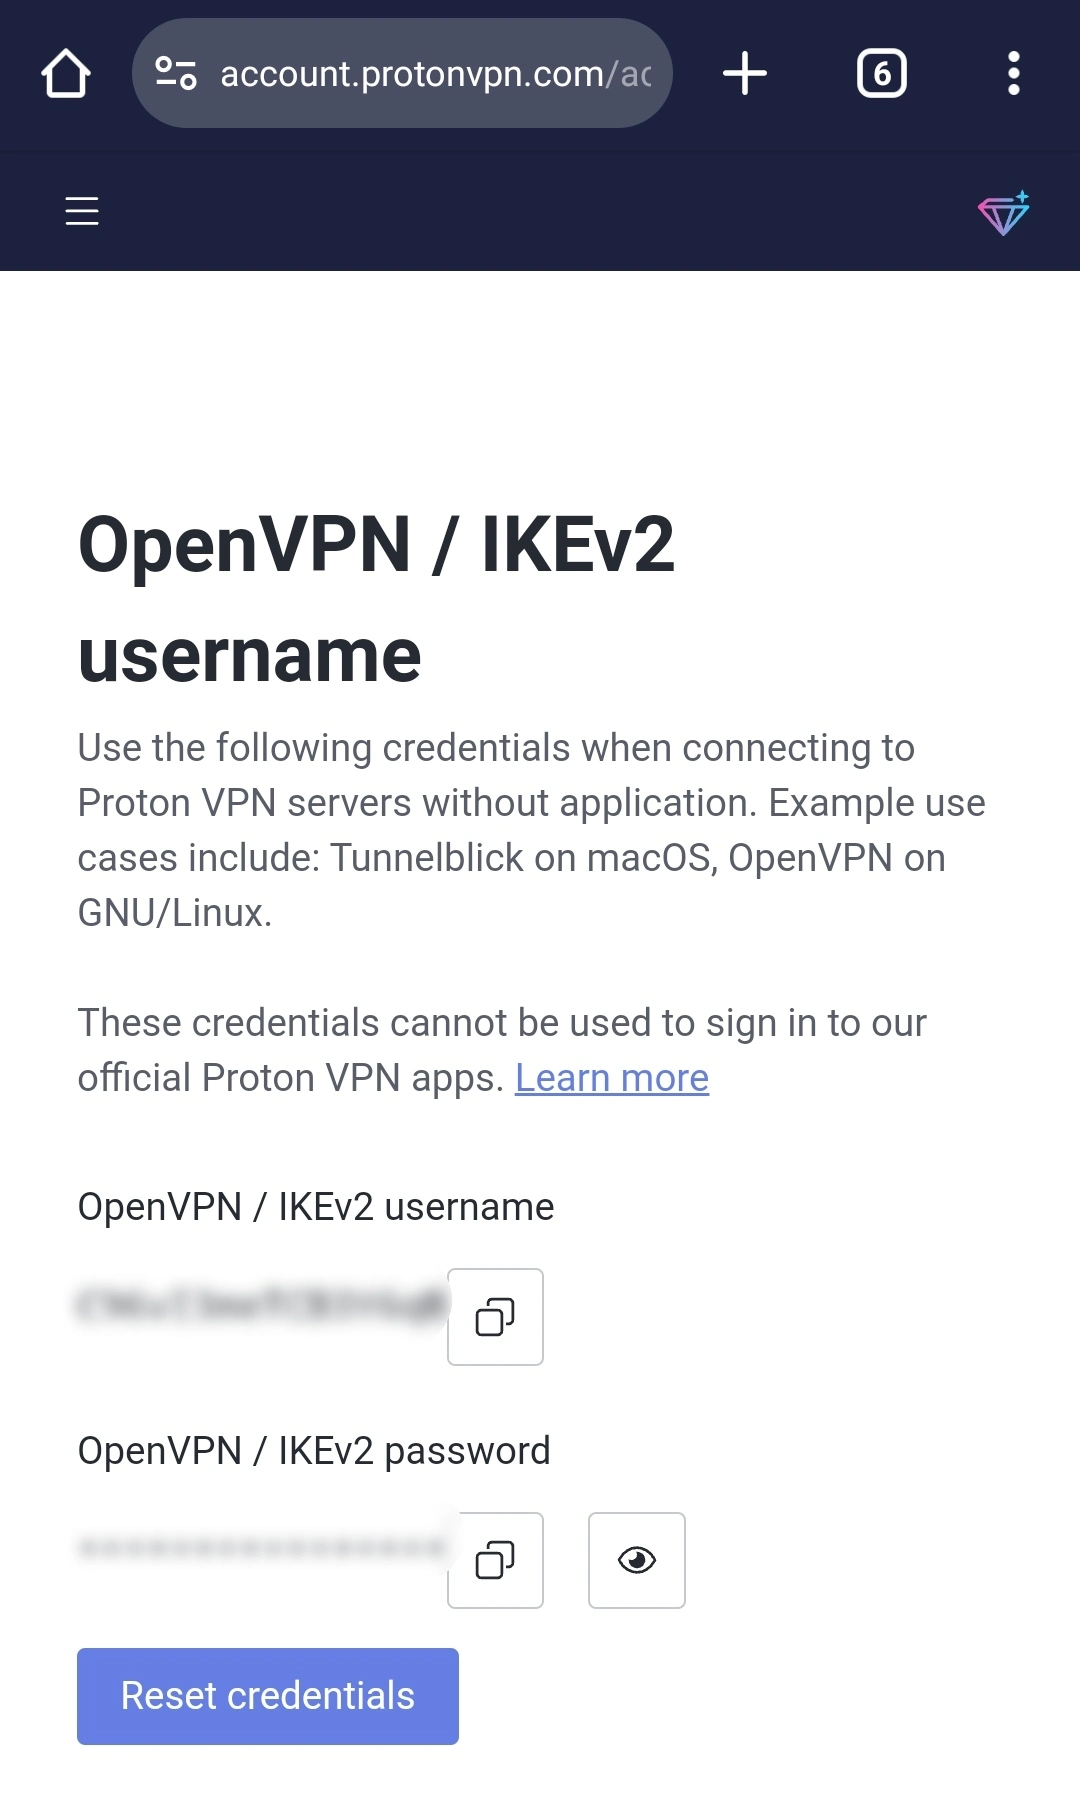Open the browser home page

click(x=64, y=72)
